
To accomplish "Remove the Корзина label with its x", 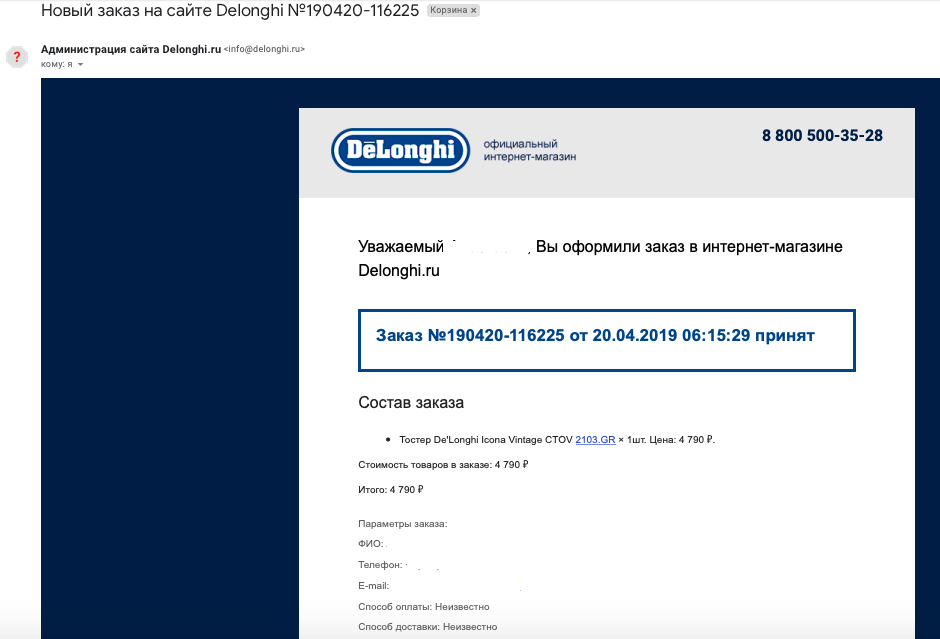I will pos(474,10).
